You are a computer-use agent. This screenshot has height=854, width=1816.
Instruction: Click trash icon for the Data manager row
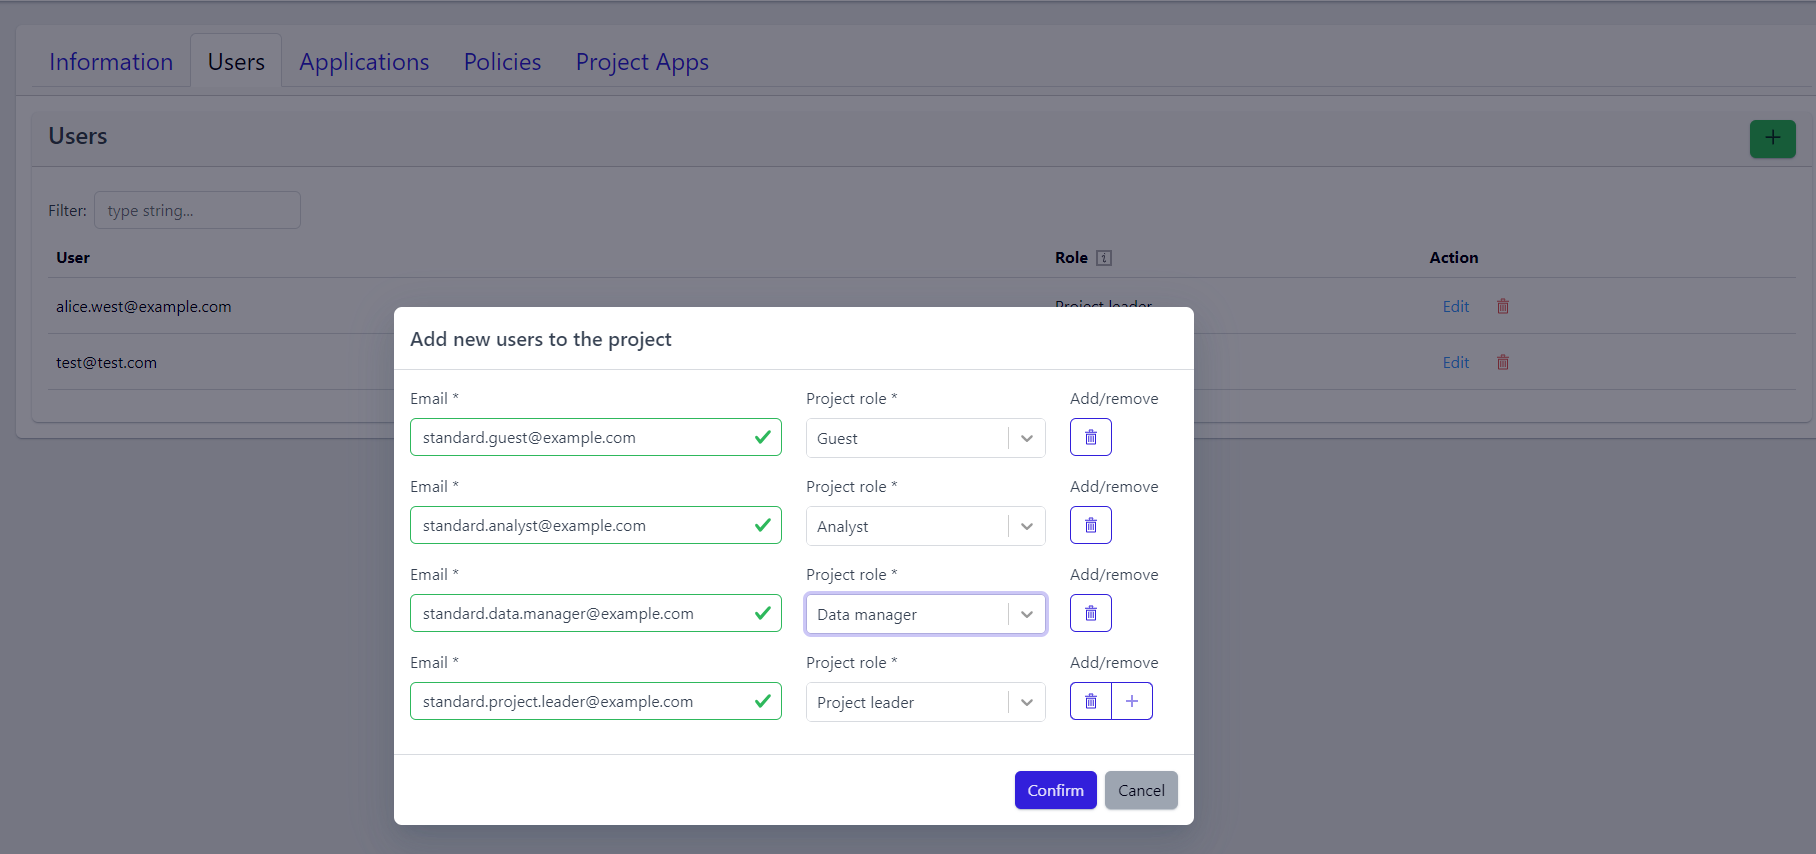(x=1090, y=613)
